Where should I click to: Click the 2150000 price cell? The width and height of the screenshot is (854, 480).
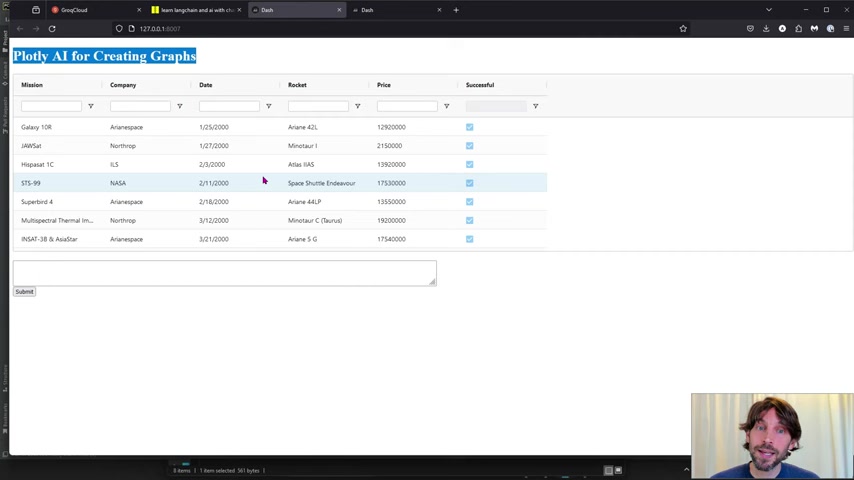pyautogui.click(x=414, y=145)
